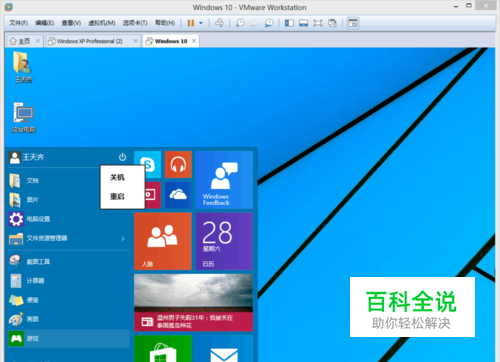Toggle the thumbnail bar view icon
This screenshot has height=362, width=500.
(x=303, y=23)
